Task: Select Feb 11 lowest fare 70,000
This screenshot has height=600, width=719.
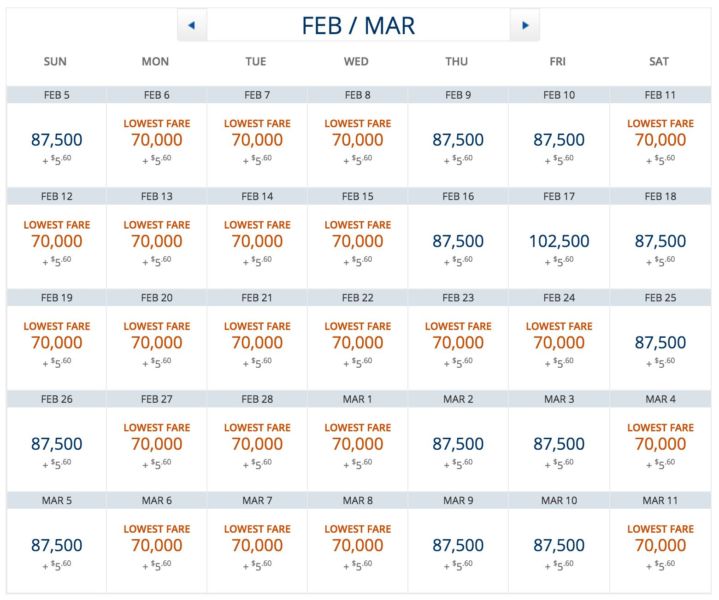Action: click(660, 141)
